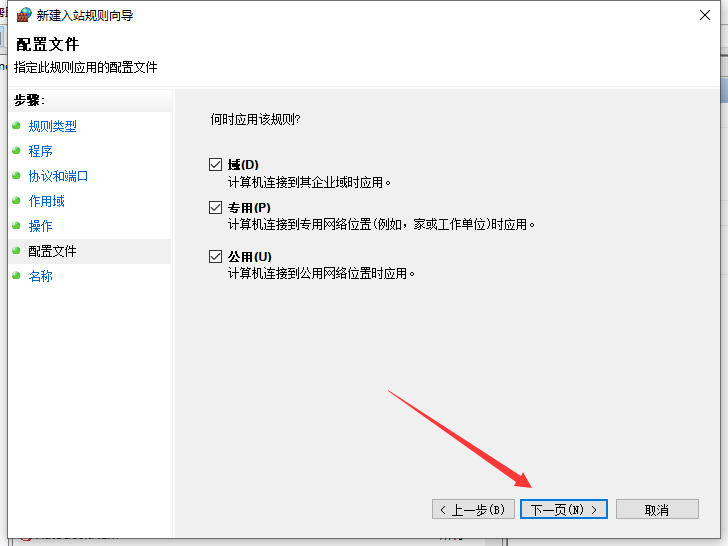This screenshot has height=546, width=728.
Task: Click the green bullet beside 操作
Action: click(16, 225)
